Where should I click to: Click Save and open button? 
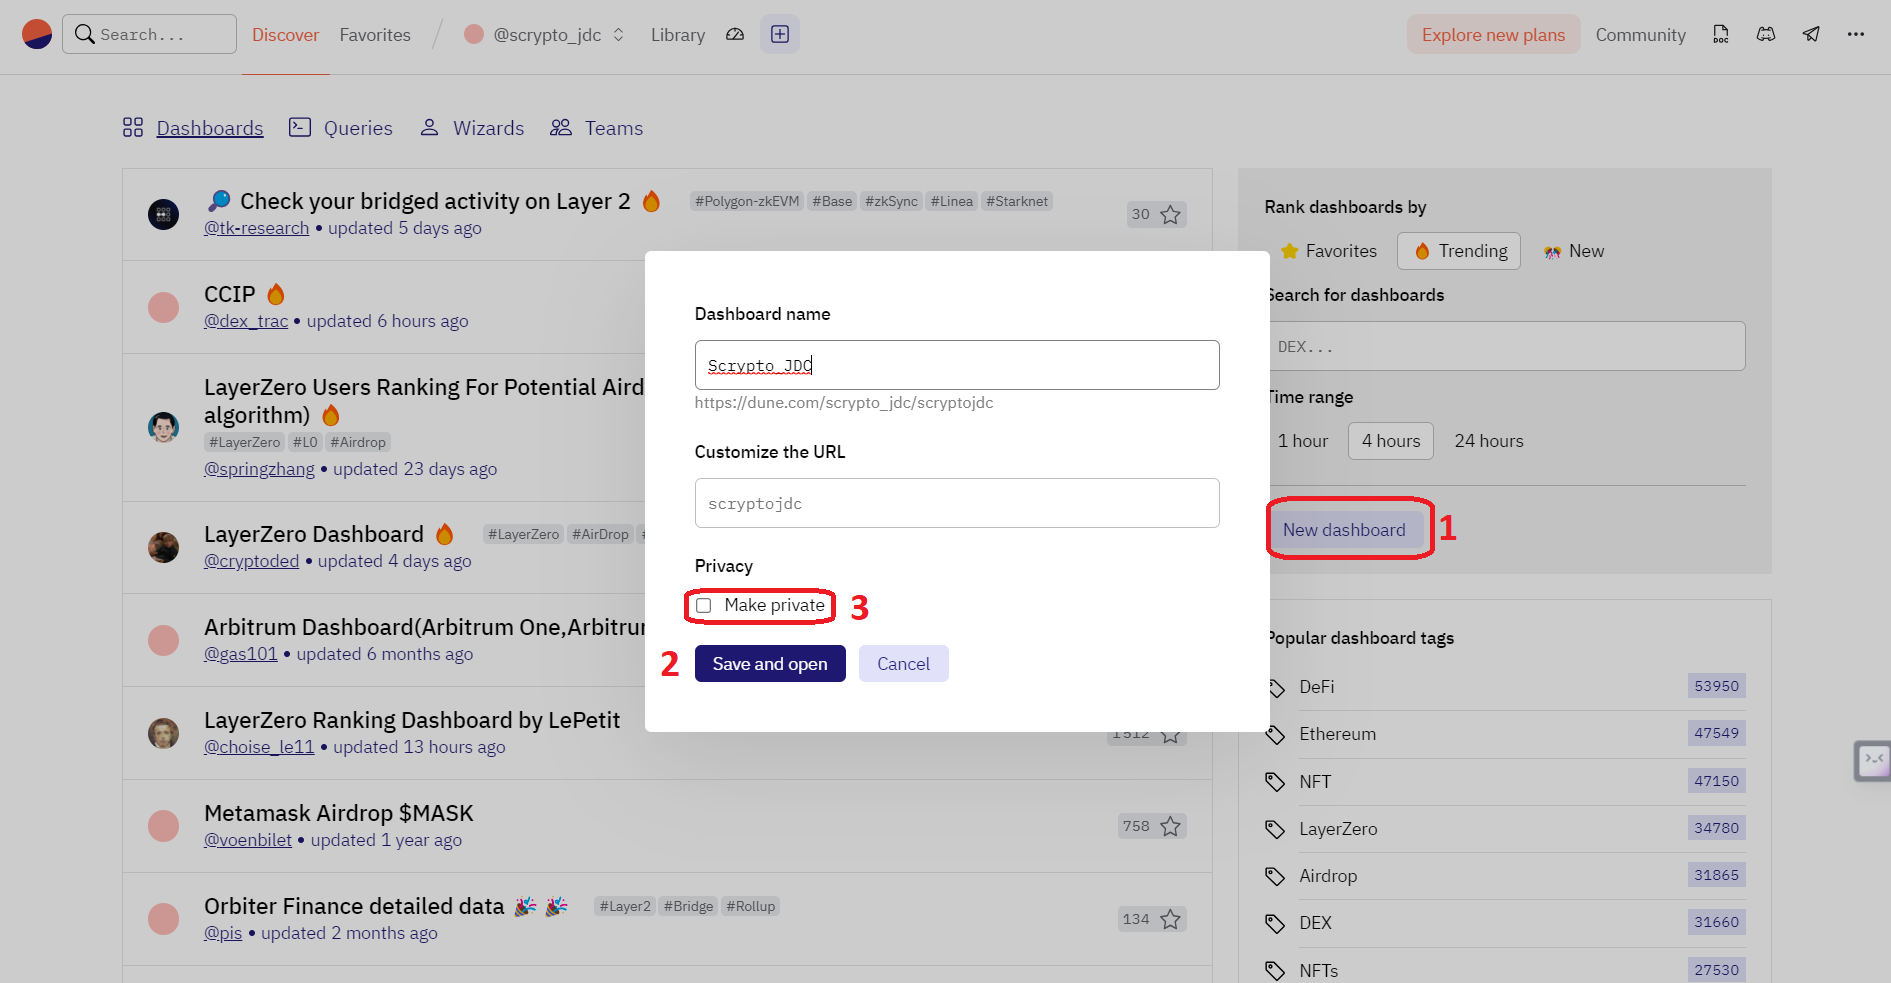click(770, 664)
